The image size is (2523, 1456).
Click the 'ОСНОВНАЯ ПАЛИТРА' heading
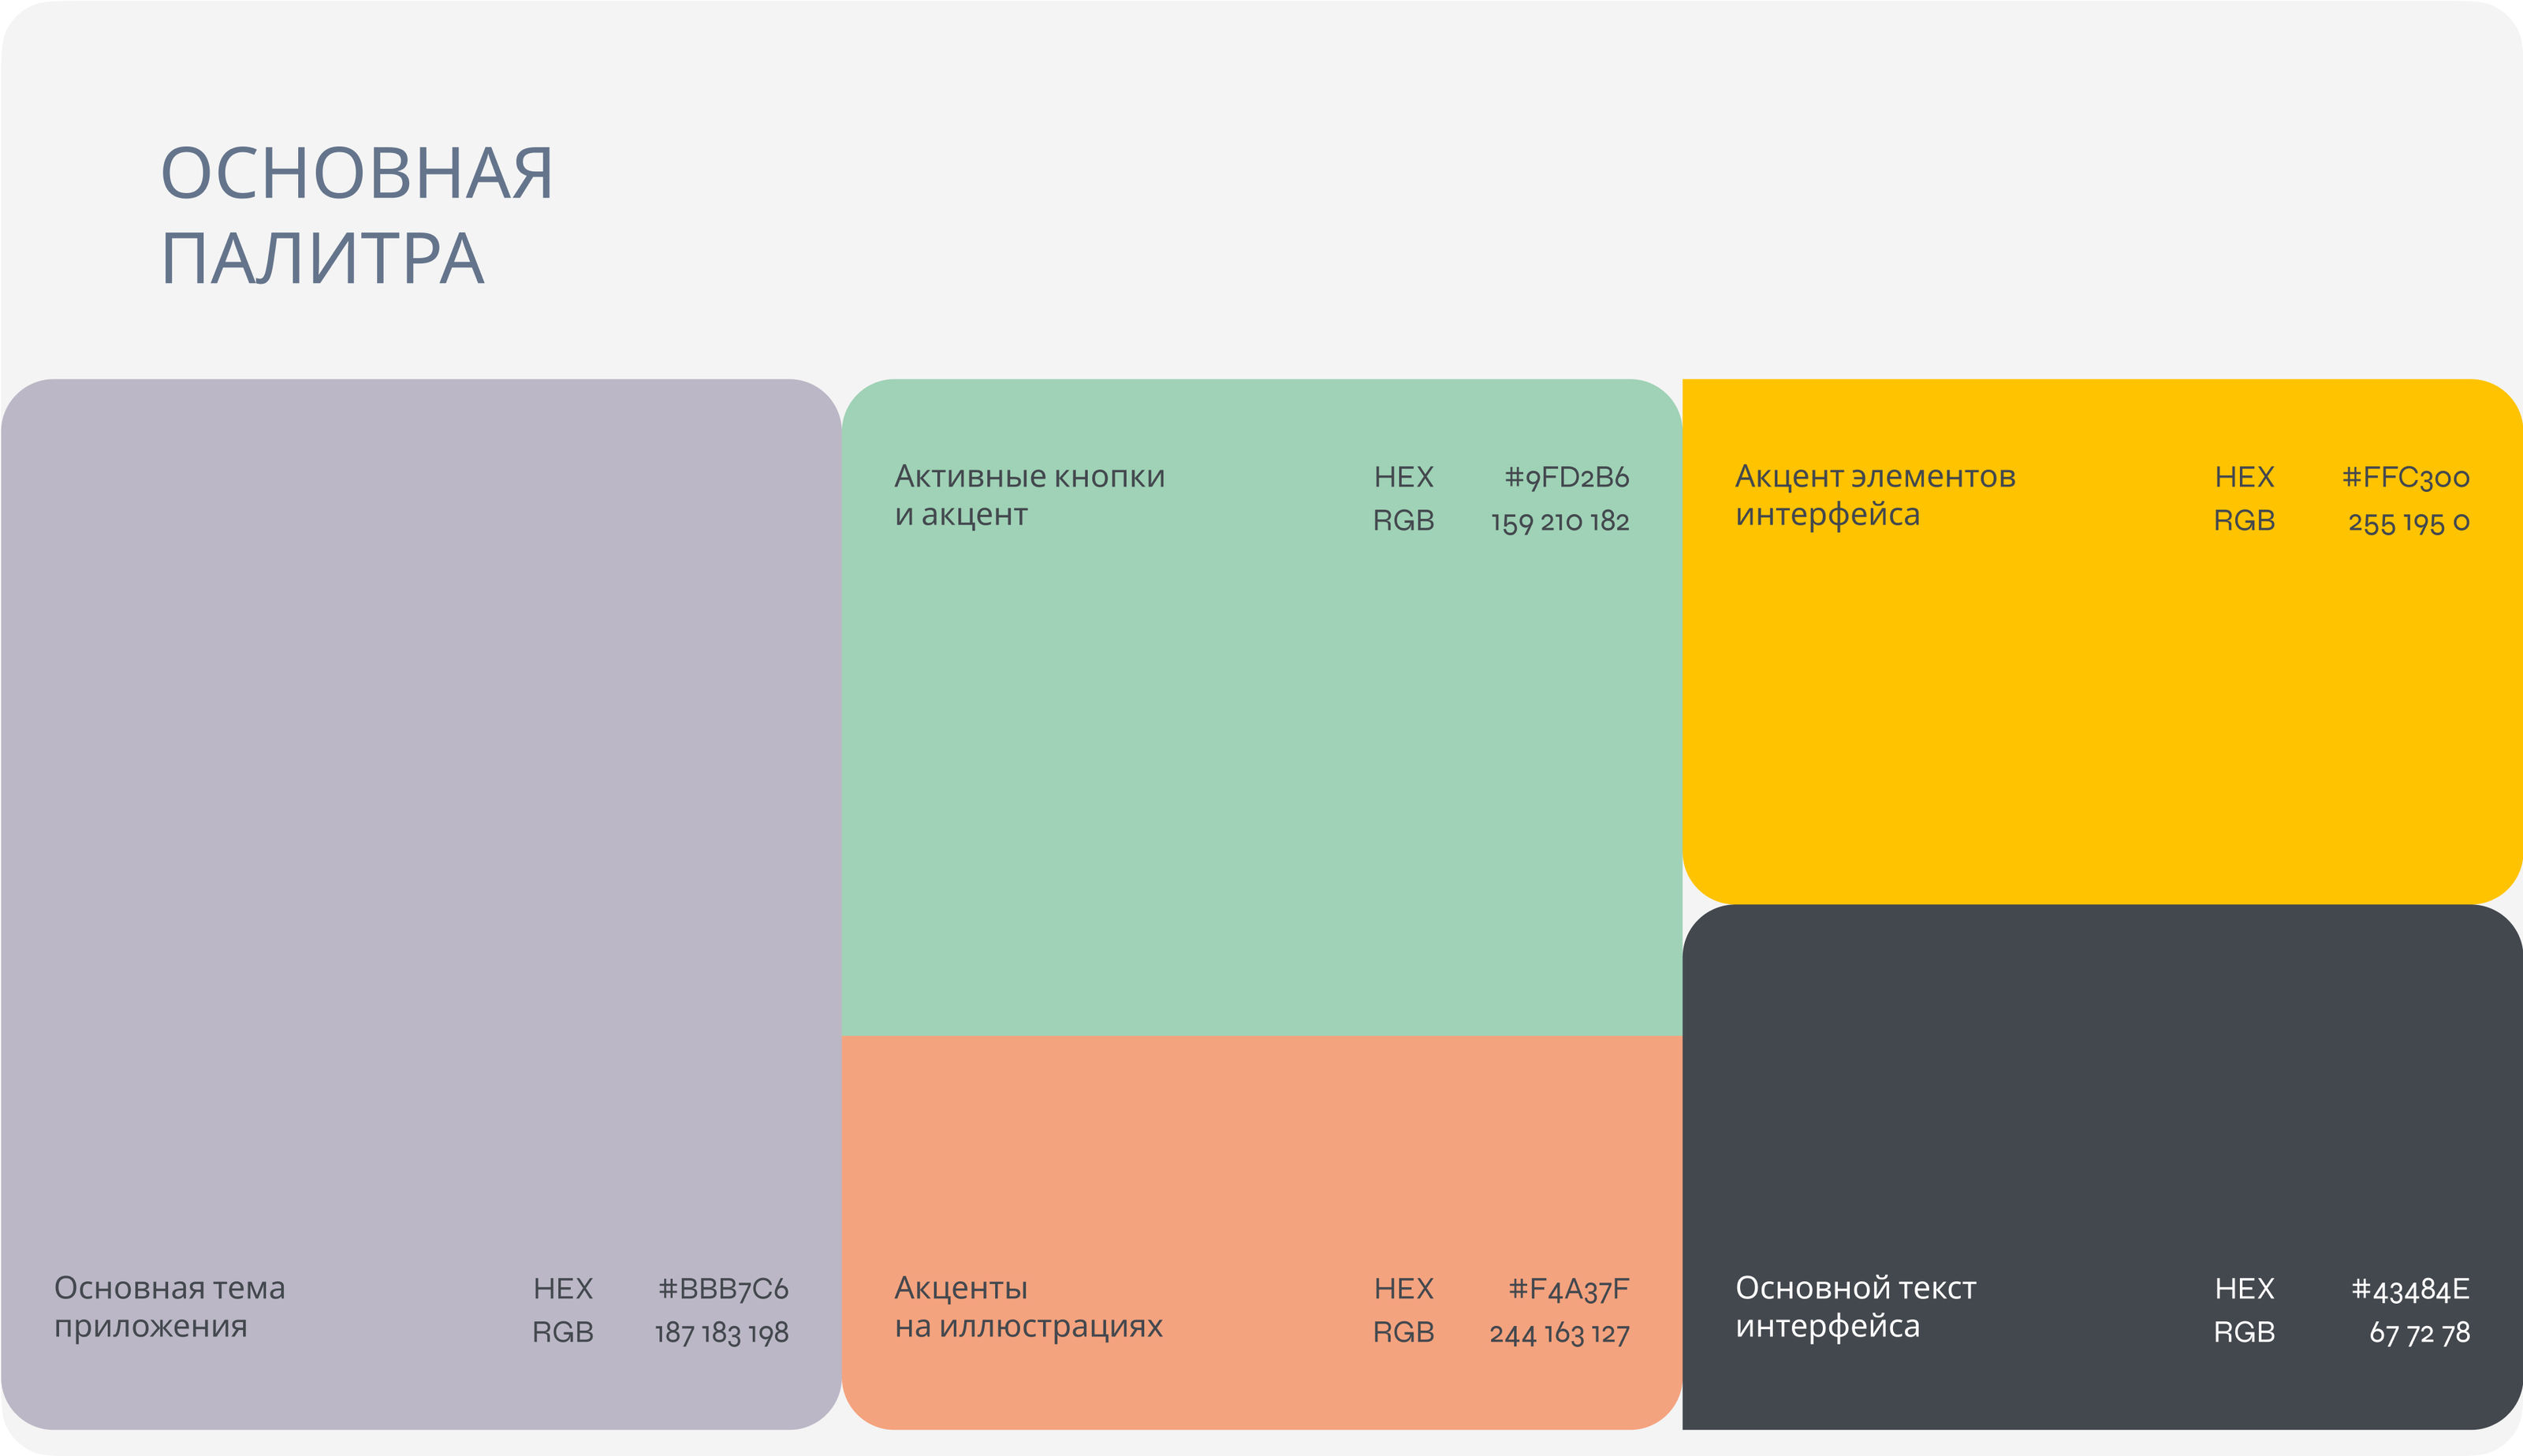[x=357, y=215]
